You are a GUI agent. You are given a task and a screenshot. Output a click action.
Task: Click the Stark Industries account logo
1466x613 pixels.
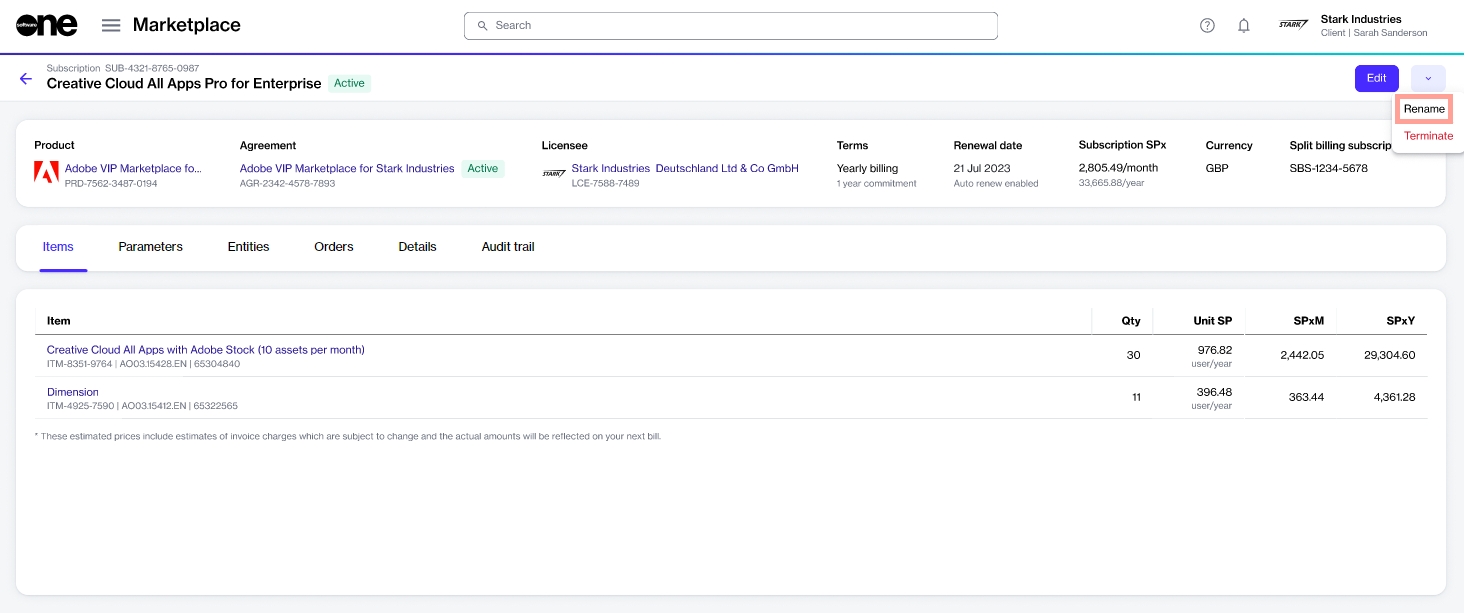click(x=1294, y=25)
